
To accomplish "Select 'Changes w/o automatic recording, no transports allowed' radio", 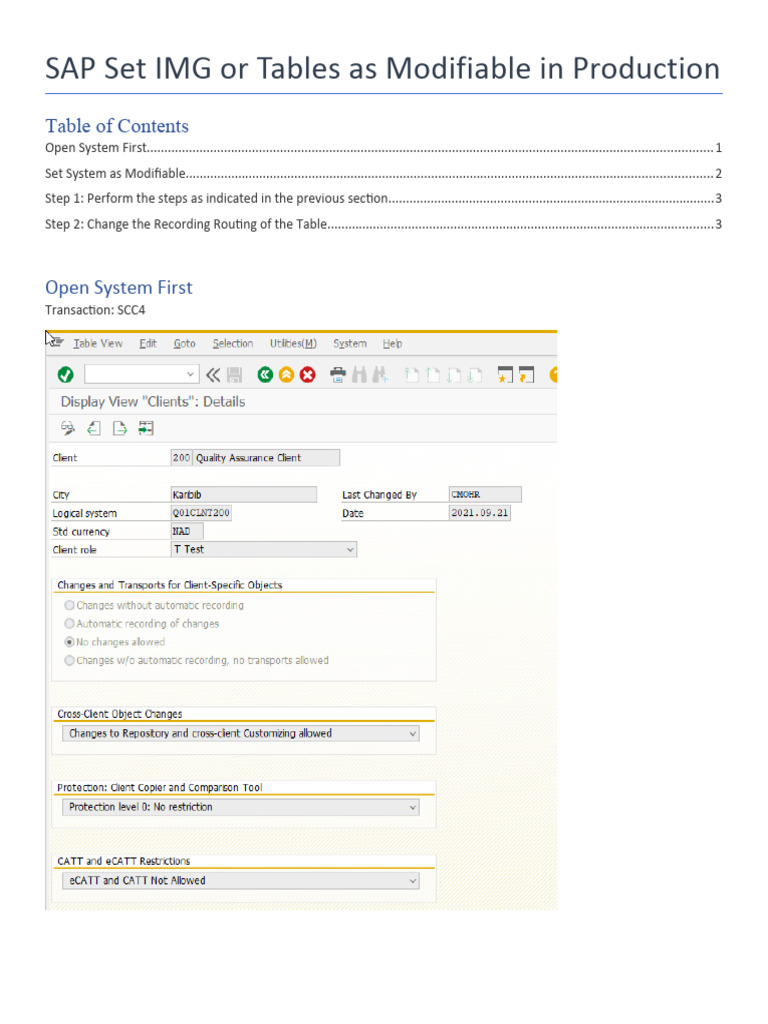I will [x=69, y=660].
